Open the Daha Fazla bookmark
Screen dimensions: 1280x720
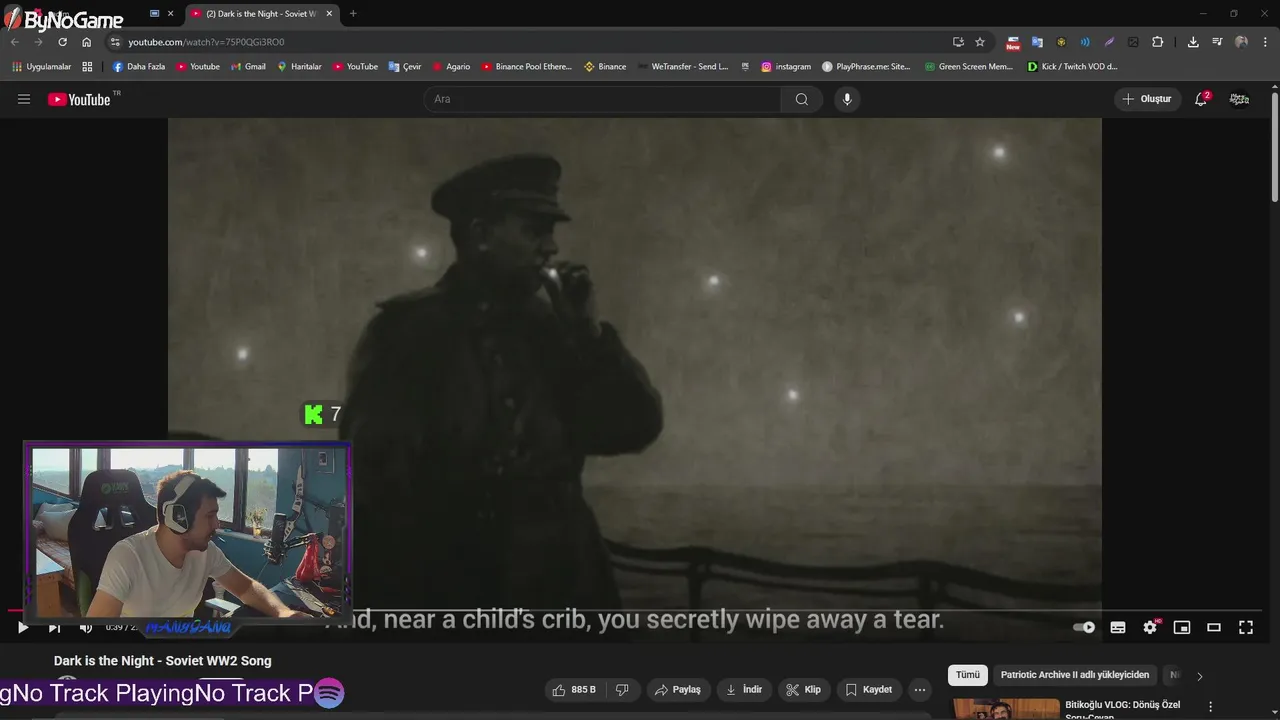pyautogui.click(x=138, y=67)
